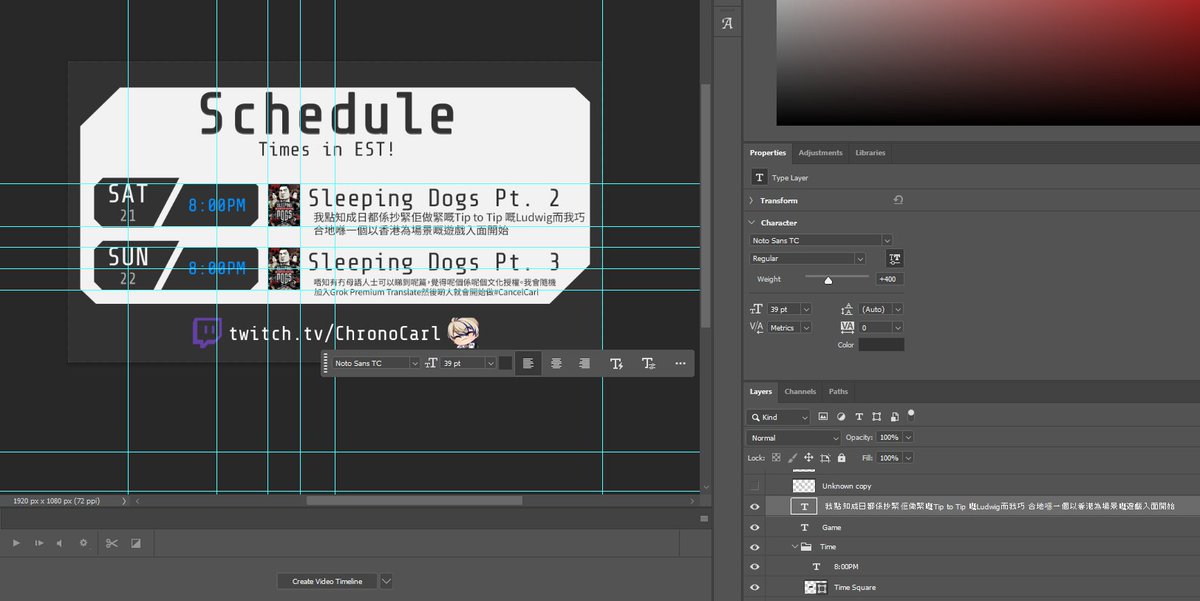This screenshot has width=1200, height=601.
Task: Click the text Color swatch in Properties
Action: coord(881,345)
